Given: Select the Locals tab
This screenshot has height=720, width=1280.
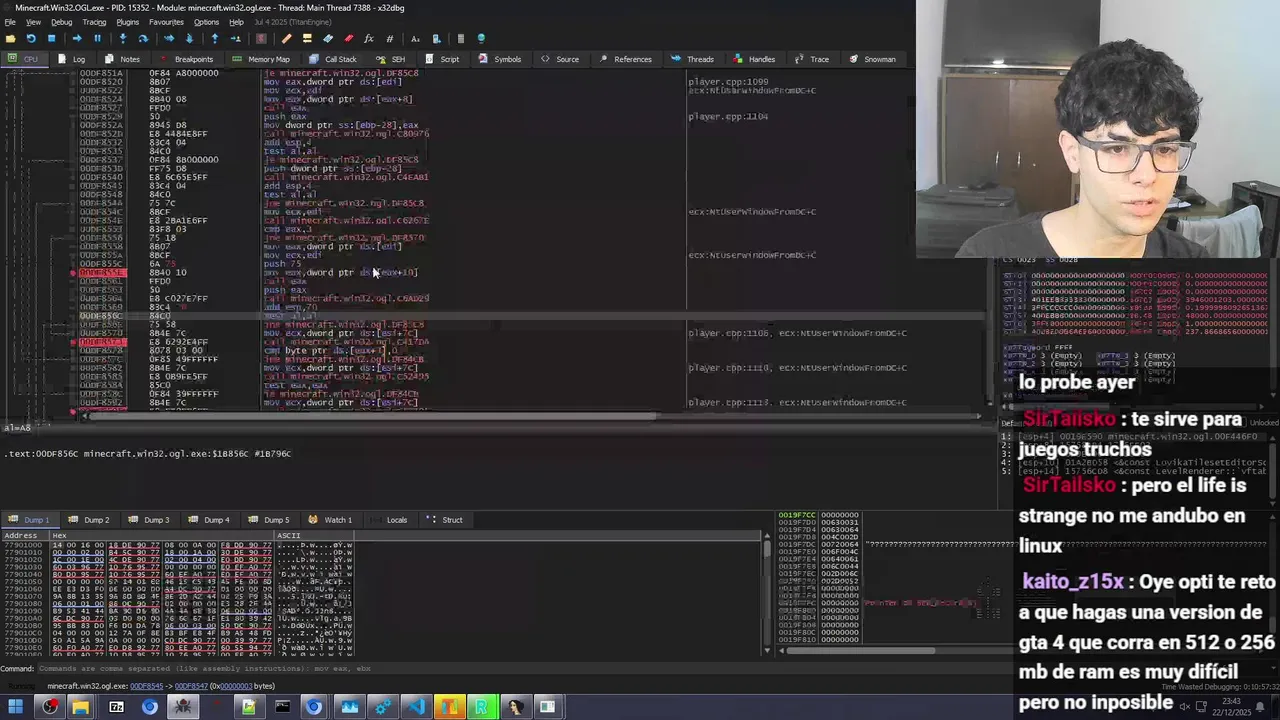Looking at the screenshot, I should 390,520.
